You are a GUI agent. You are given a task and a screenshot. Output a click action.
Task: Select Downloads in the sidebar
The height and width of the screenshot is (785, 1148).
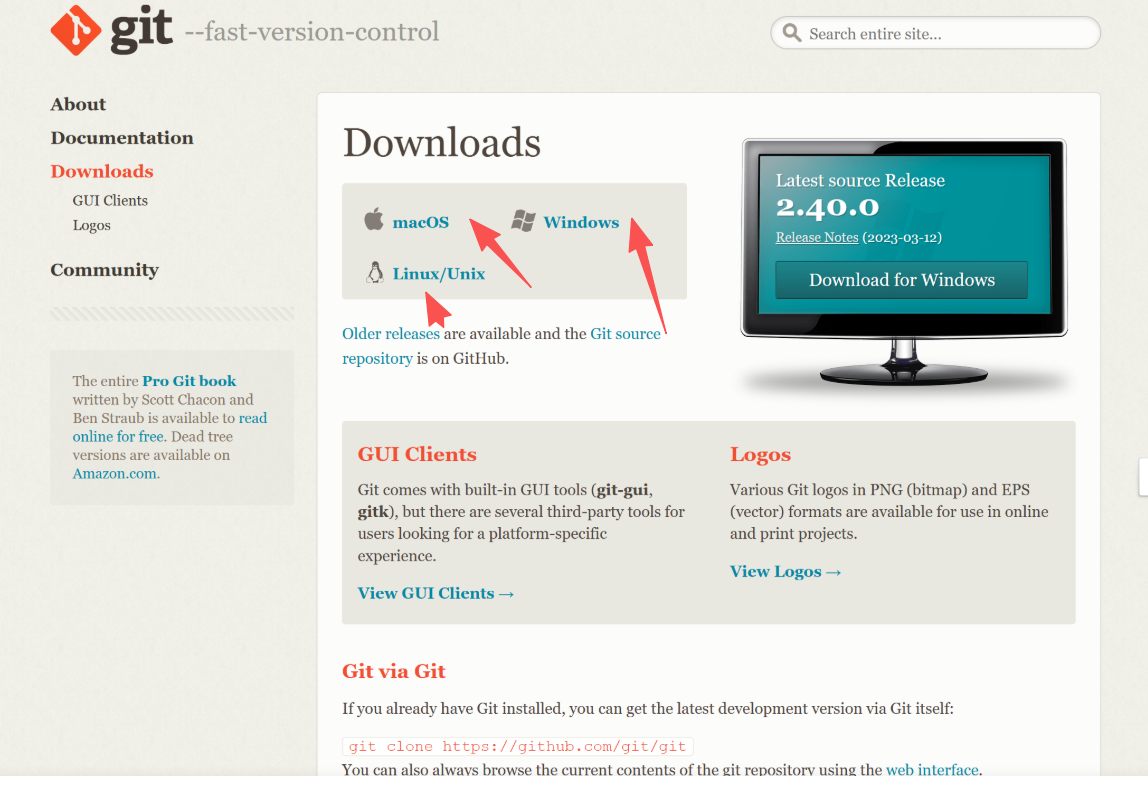102,171
